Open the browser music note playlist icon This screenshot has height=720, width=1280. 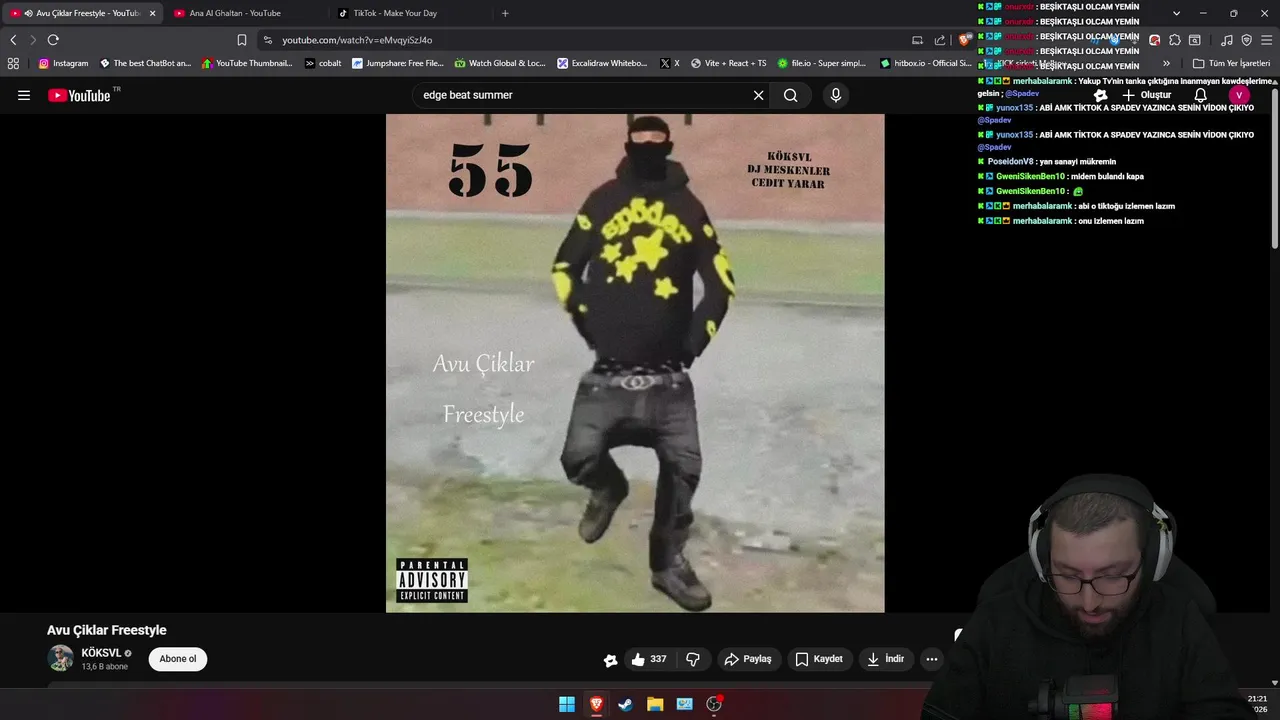(x=1227, y=40)
